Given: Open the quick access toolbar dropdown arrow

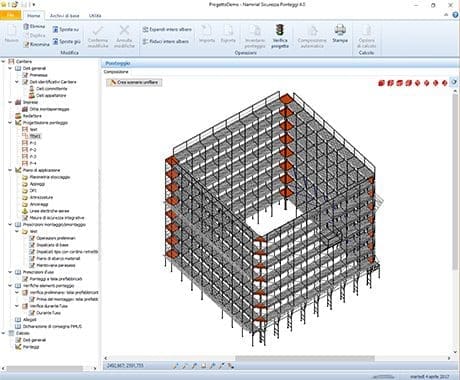Looking at the screenshot, I should pyautogui.click(x=34, y=5).
